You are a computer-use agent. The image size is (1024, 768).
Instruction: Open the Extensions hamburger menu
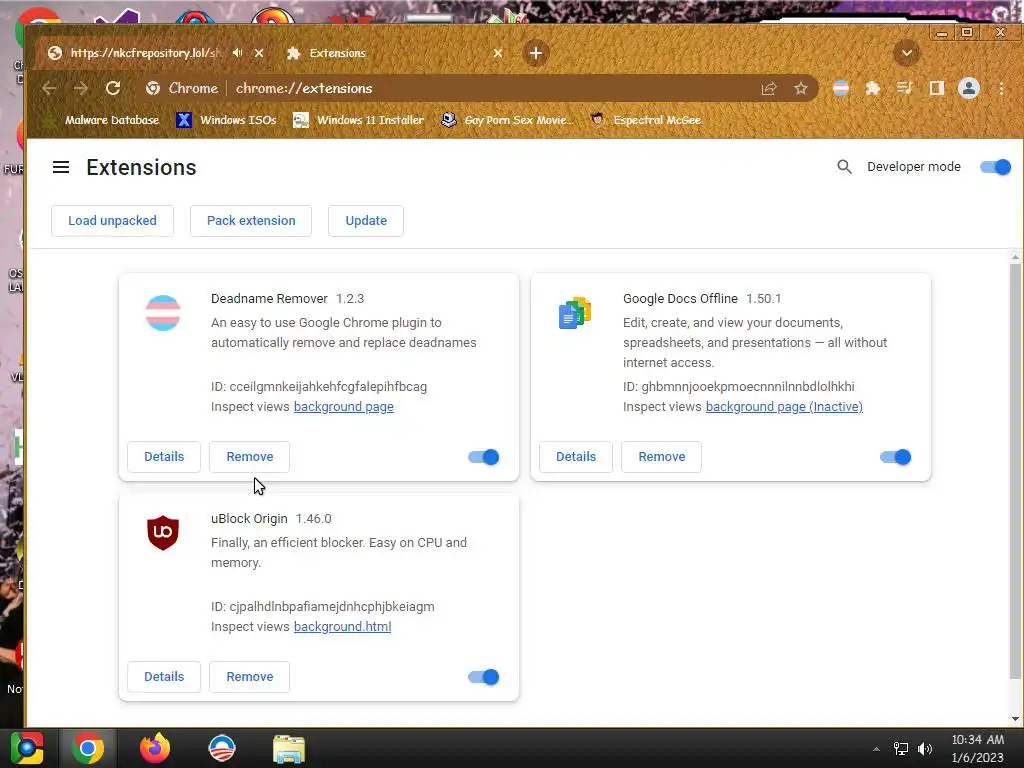tap(61, 167)
